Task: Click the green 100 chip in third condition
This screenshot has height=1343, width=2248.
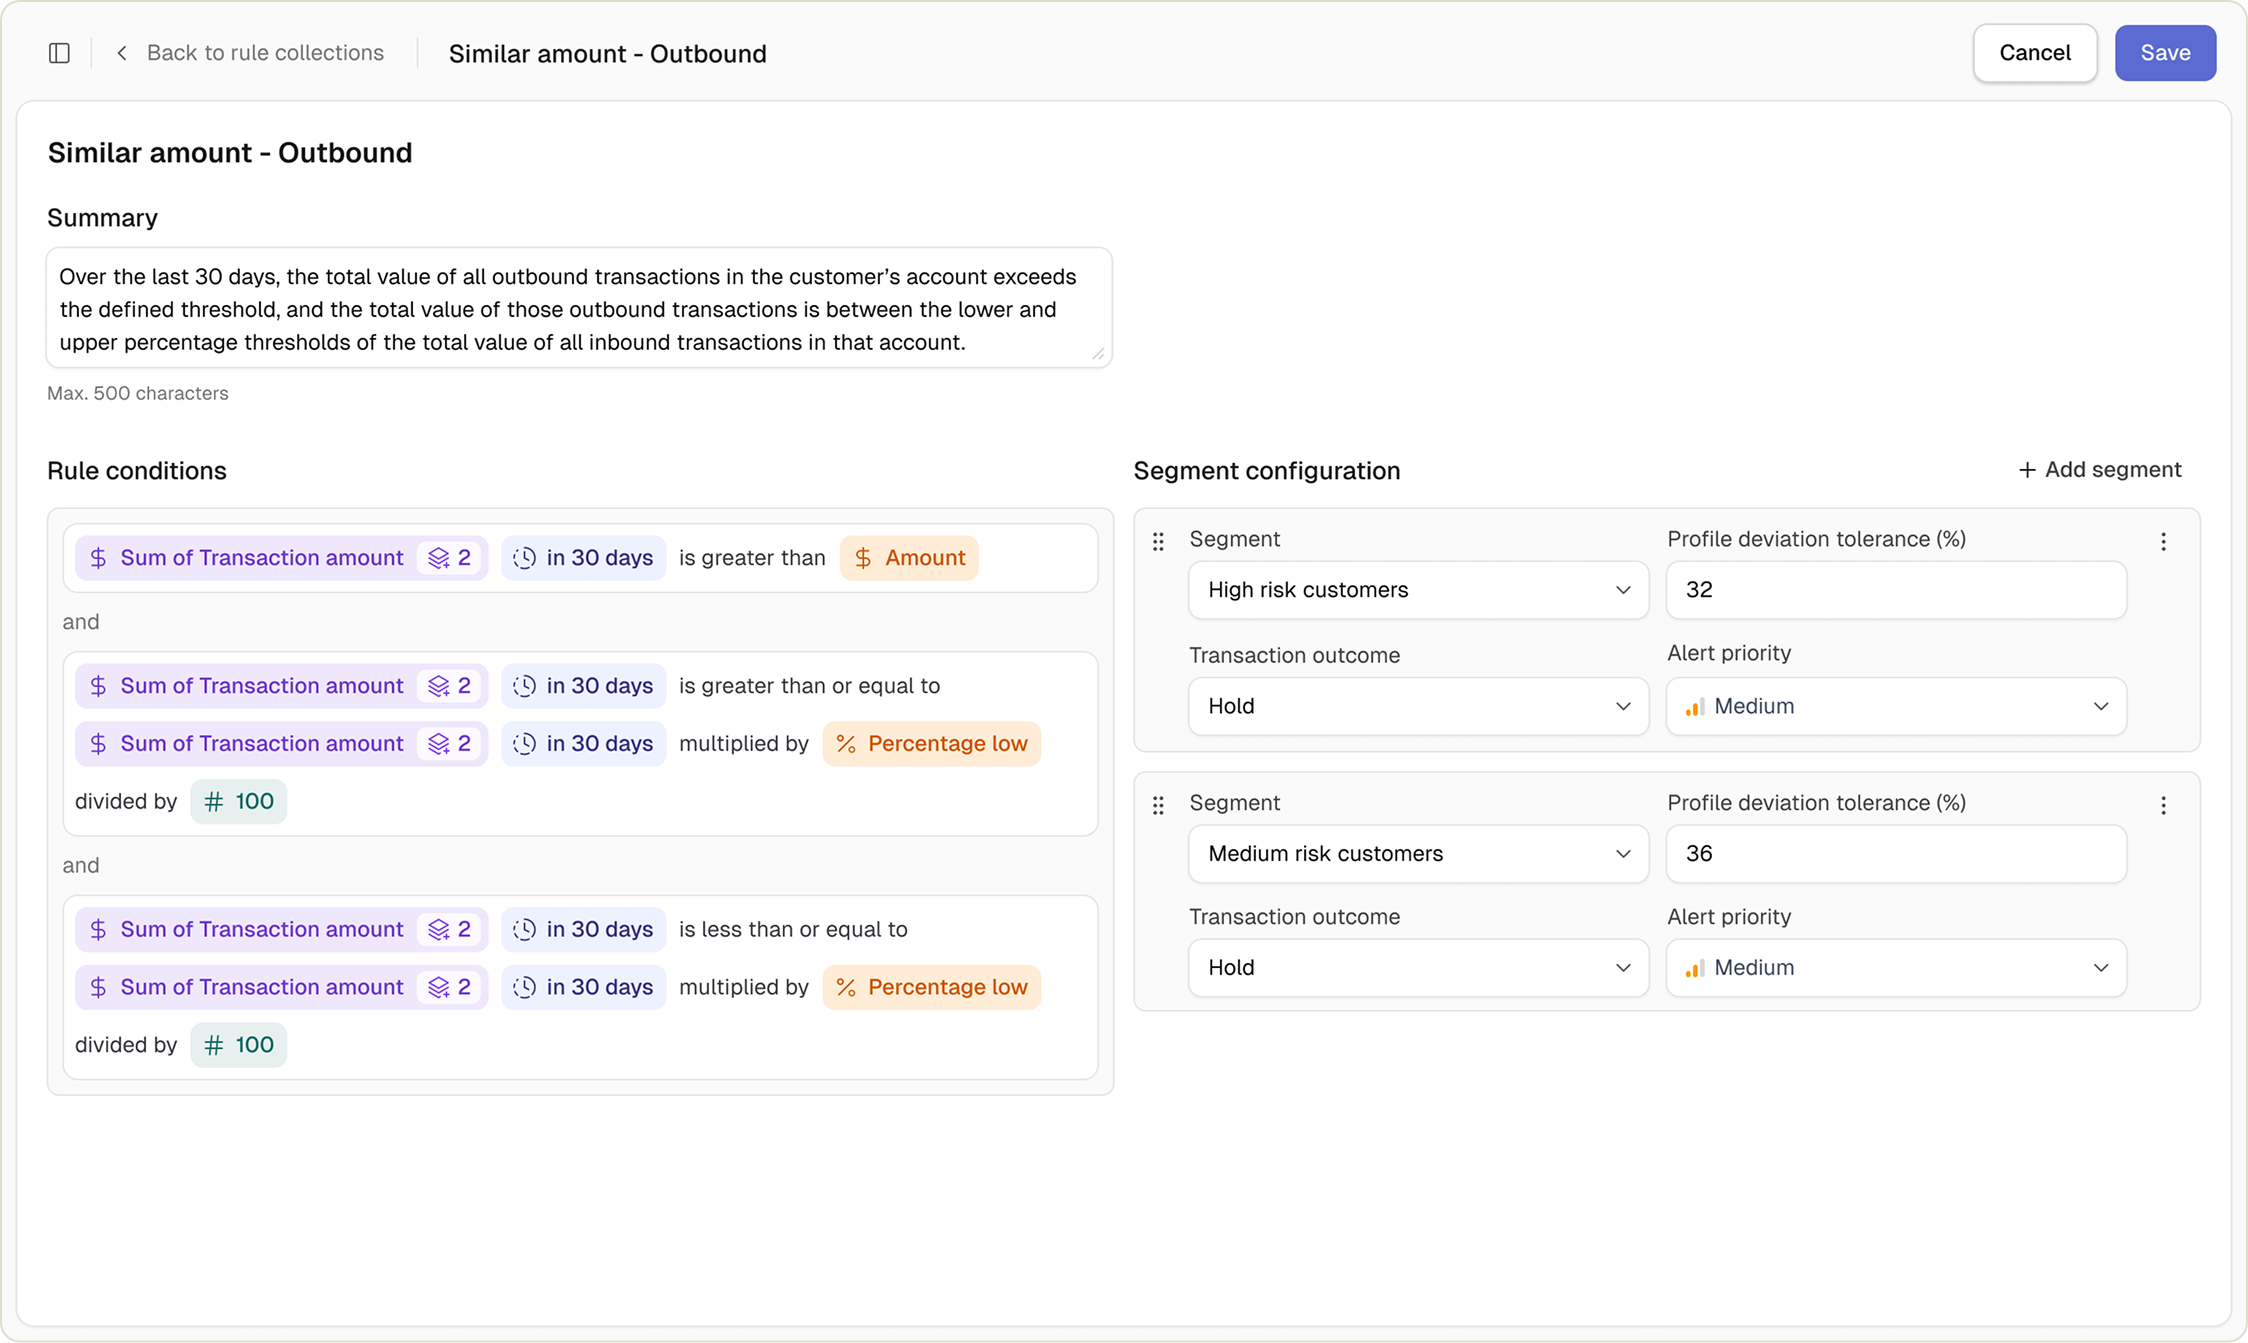Action: [x=238, y=1045]
